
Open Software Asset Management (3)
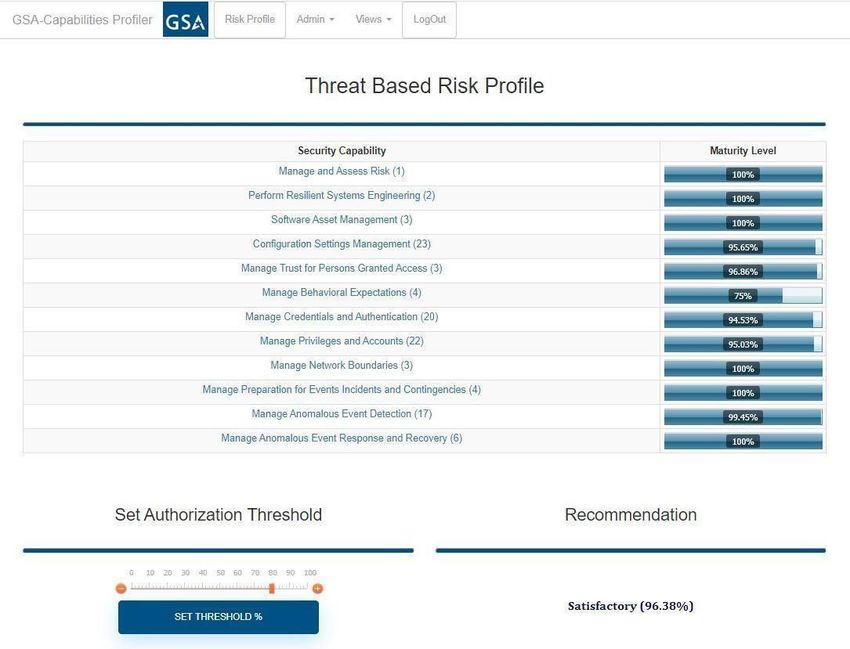342,220
